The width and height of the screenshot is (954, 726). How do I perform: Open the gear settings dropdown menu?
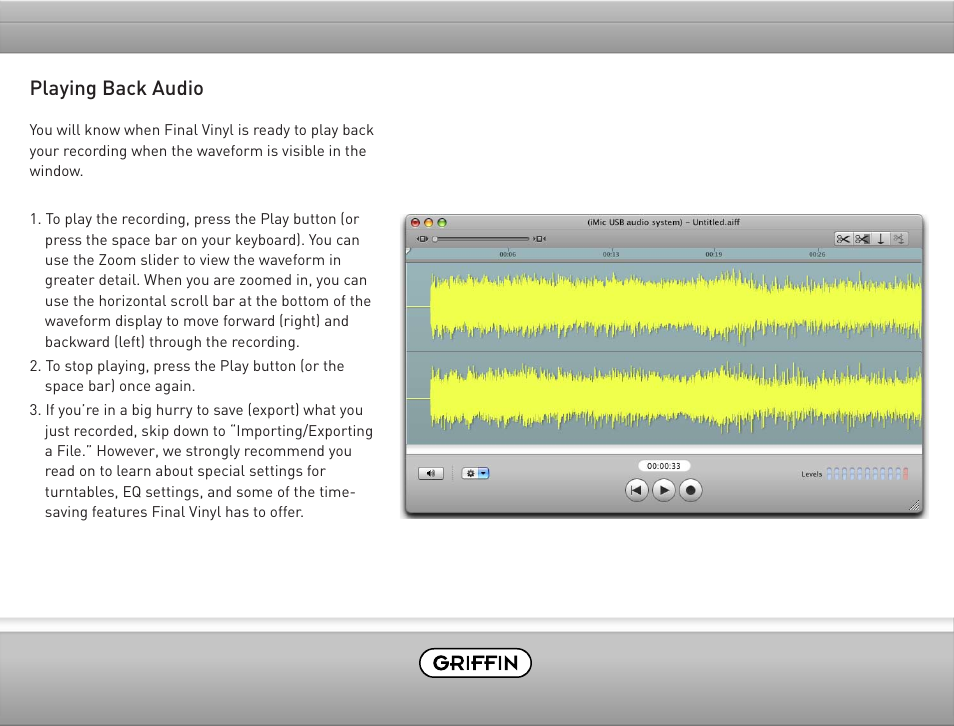pos(475,473)
